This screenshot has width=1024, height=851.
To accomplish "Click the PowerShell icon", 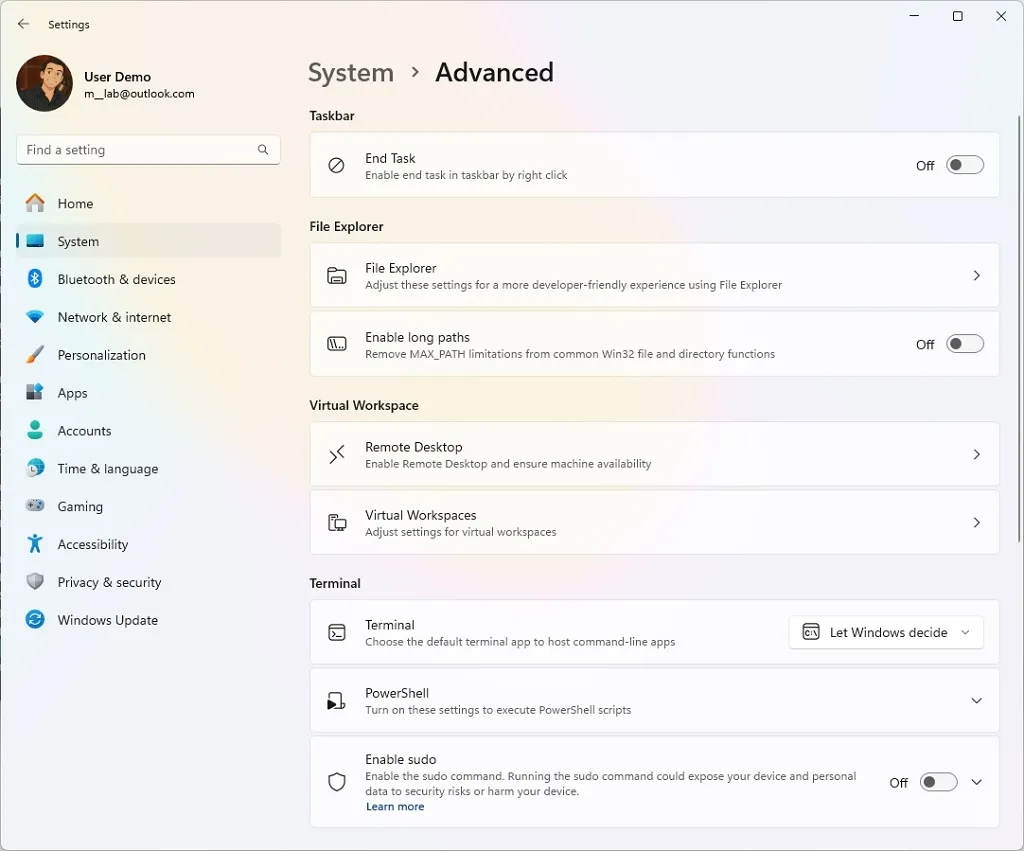I will click(x=336, y=699).
